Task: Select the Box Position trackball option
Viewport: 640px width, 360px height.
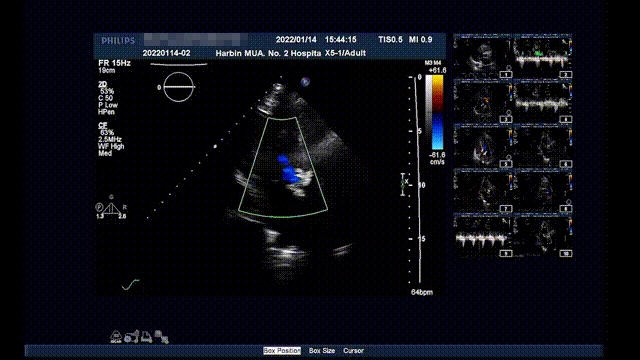Action: coord(282,351)
